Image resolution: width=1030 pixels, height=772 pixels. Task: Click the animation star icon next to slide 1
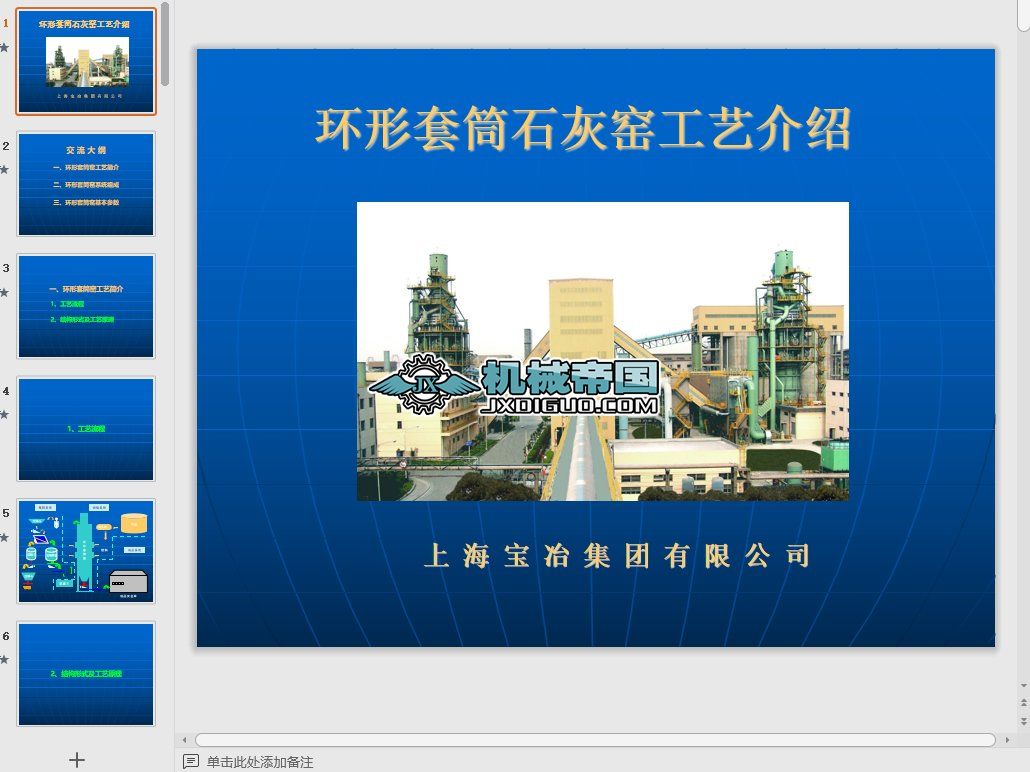[5, 47]
